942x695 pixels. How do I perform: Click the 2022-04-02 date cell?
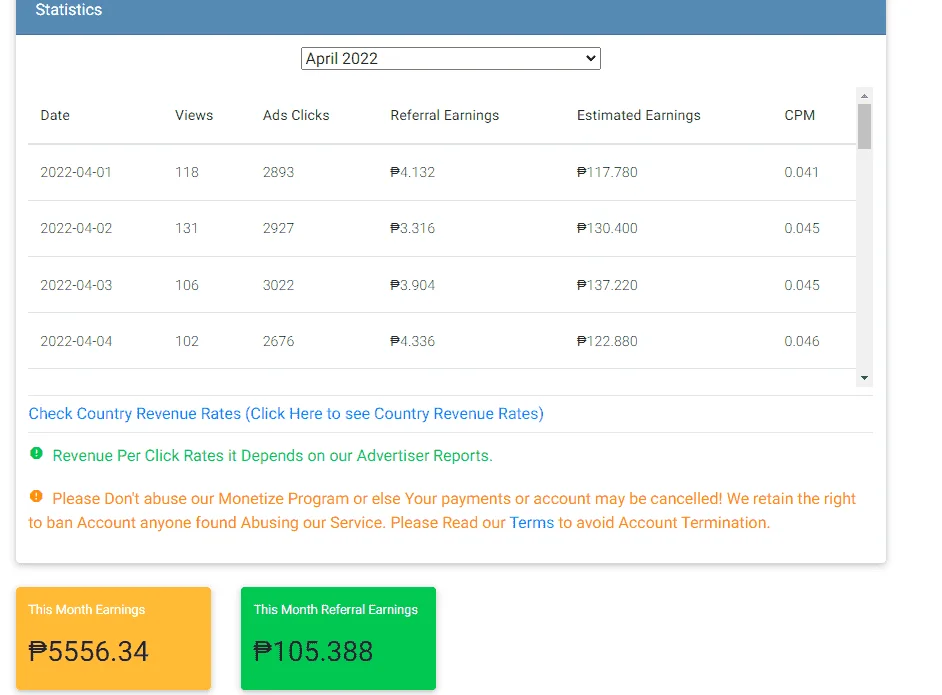tap(76, 228)
